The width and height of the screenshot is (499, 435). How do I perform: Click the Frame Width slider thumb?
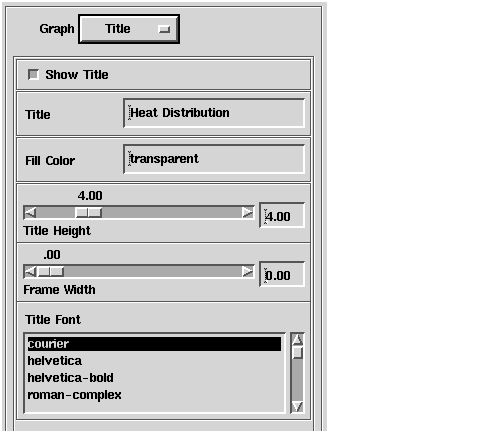(x=50, y=271)
